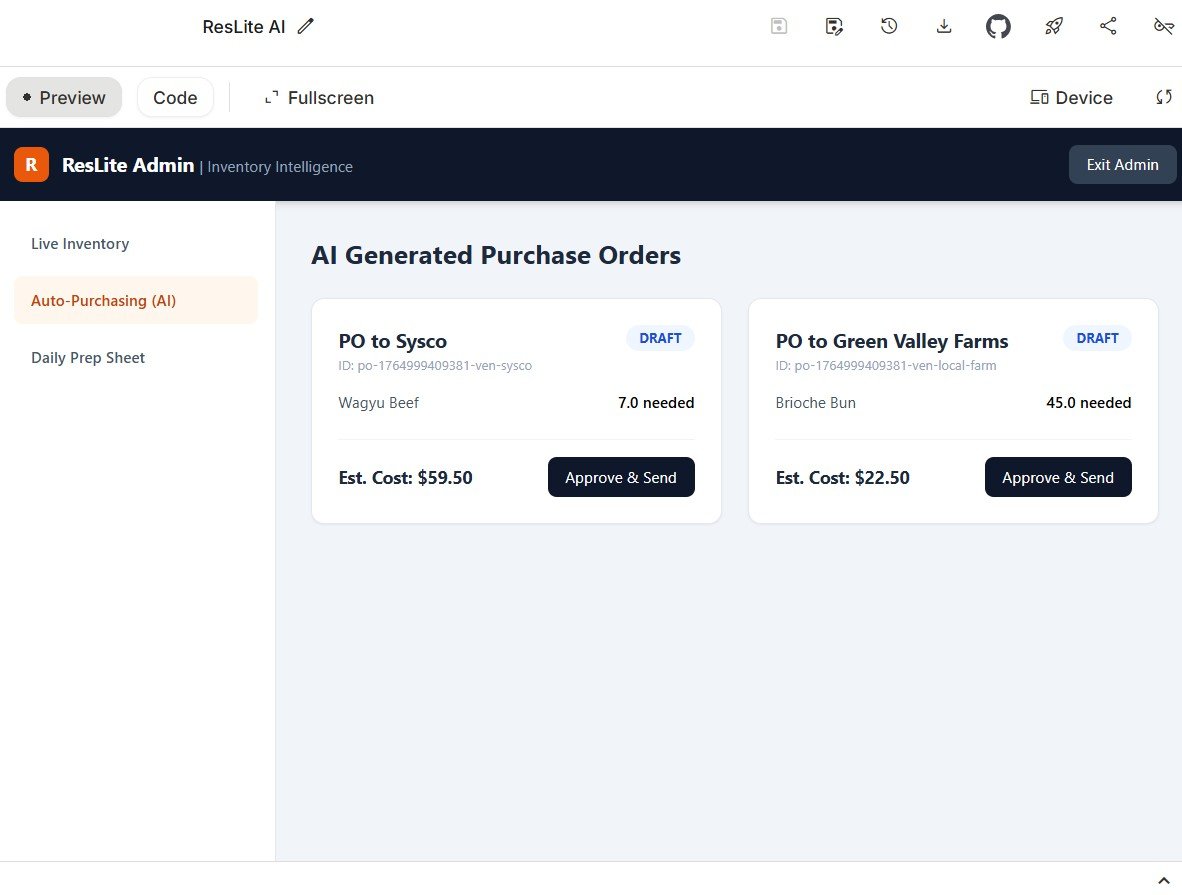Viewport: 1182px width, 895px height.
Task: Click 'Est. Cost: $22.50'
Action: pos(843,477)
